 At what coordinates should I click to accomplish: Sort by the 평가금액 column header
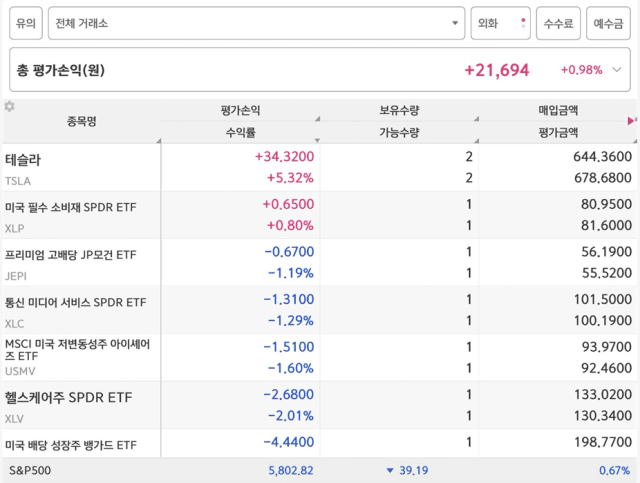point(558,132)
